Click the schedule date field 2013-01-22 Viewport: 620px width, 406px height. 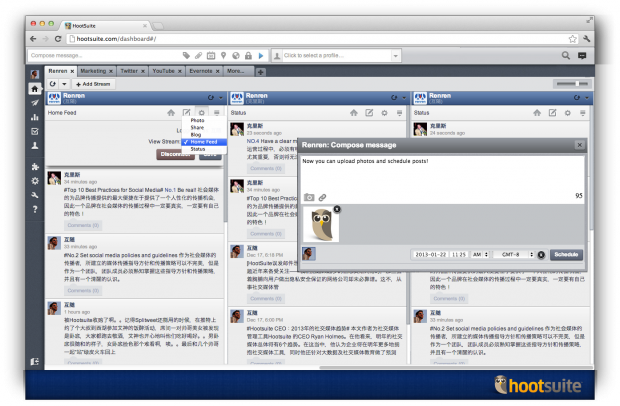[x=430, y=255]
